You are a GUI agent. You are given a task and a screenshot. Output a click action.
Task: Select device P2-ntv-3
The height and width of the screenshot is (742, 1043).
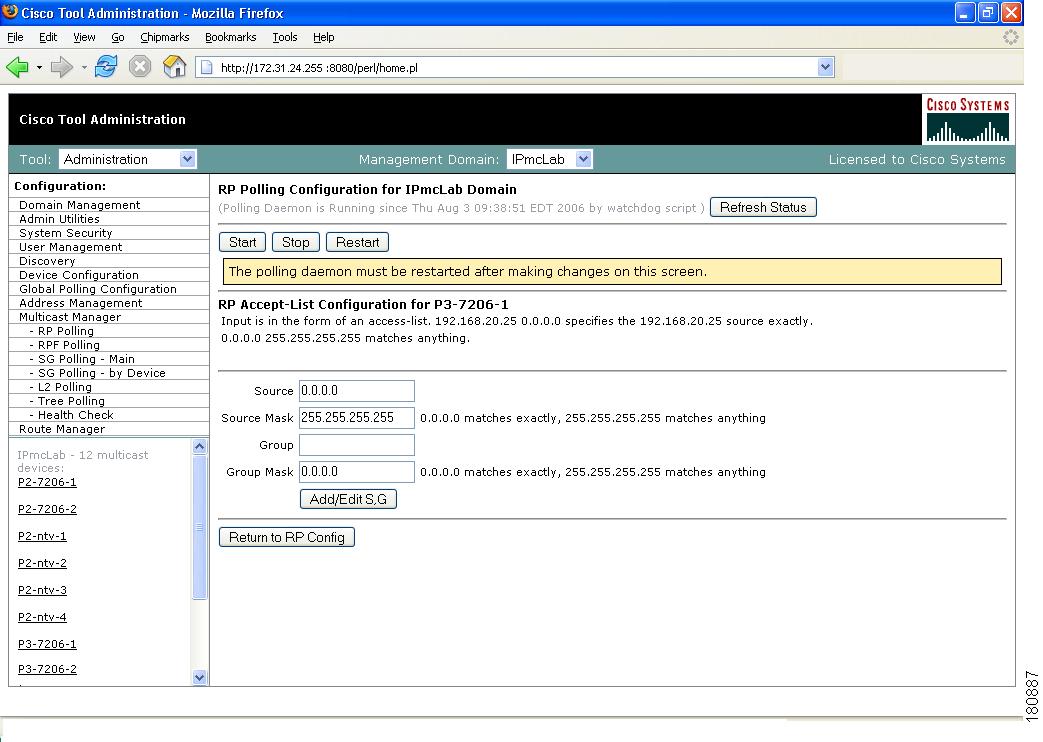[x=42, y=590]
